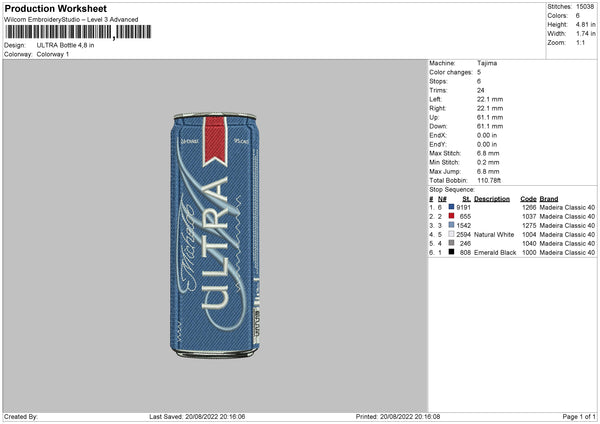Click the 'Colorway 1' value
The width and height of the screenshot is (600, 424).
(53, 54)
